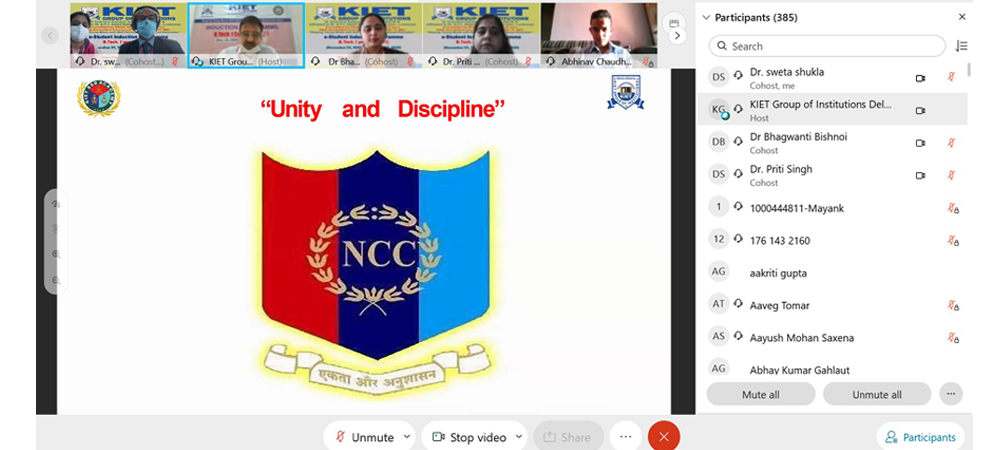Toggle the Participants panel button
This screenshot has height=450, width=1000.
[x=920, y=437]
